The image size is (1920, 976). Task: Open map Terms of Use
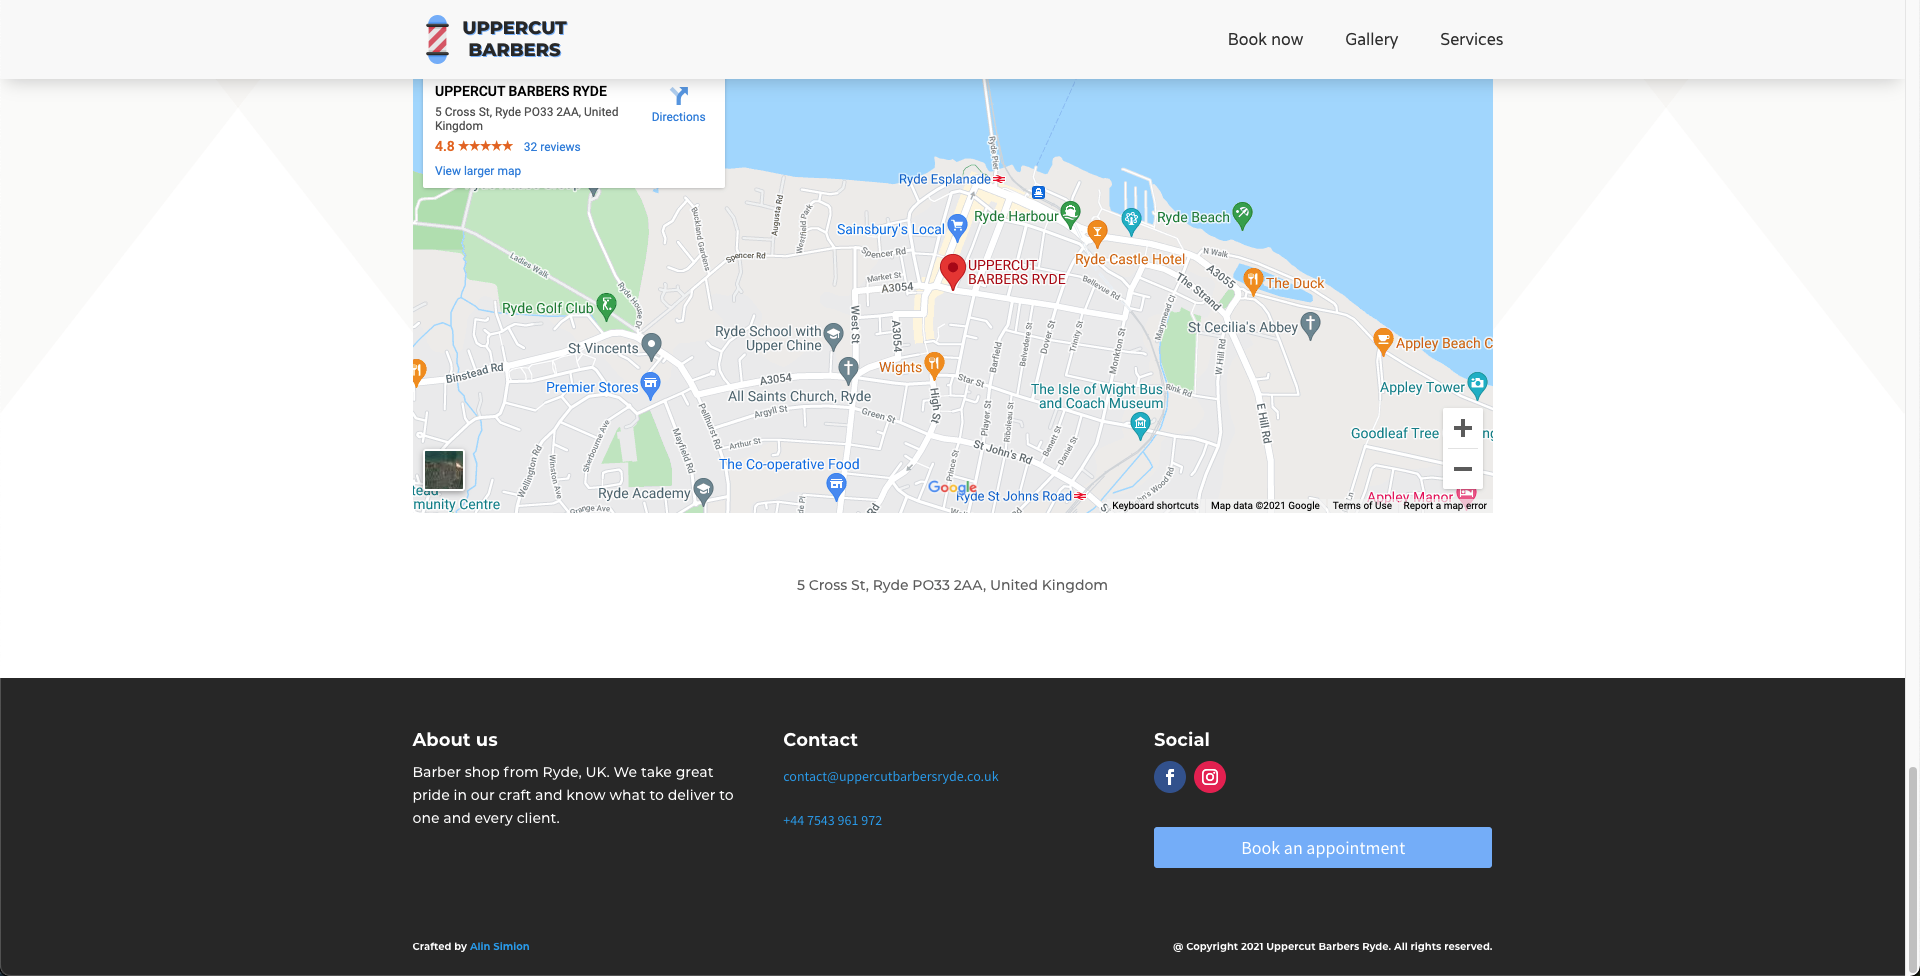click(x=1362, y=506)
